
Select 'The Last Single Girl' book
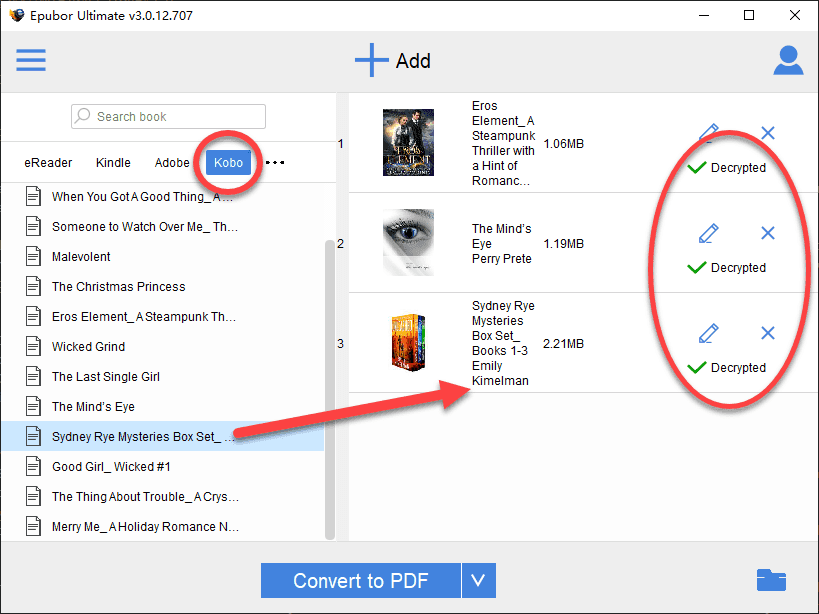[163, 376]
